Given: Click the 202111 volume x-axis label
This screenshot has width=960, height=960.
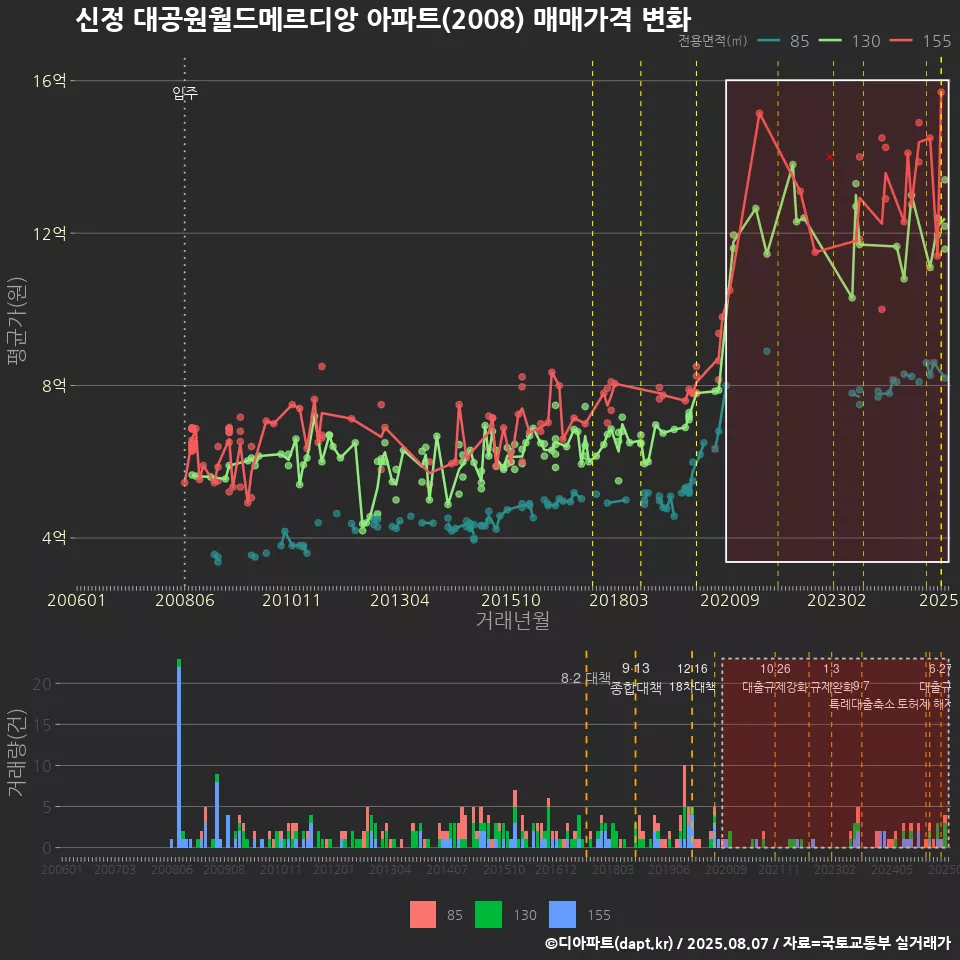Looking at the screenshot, I should pyautogui.click(x=779, y=869).
